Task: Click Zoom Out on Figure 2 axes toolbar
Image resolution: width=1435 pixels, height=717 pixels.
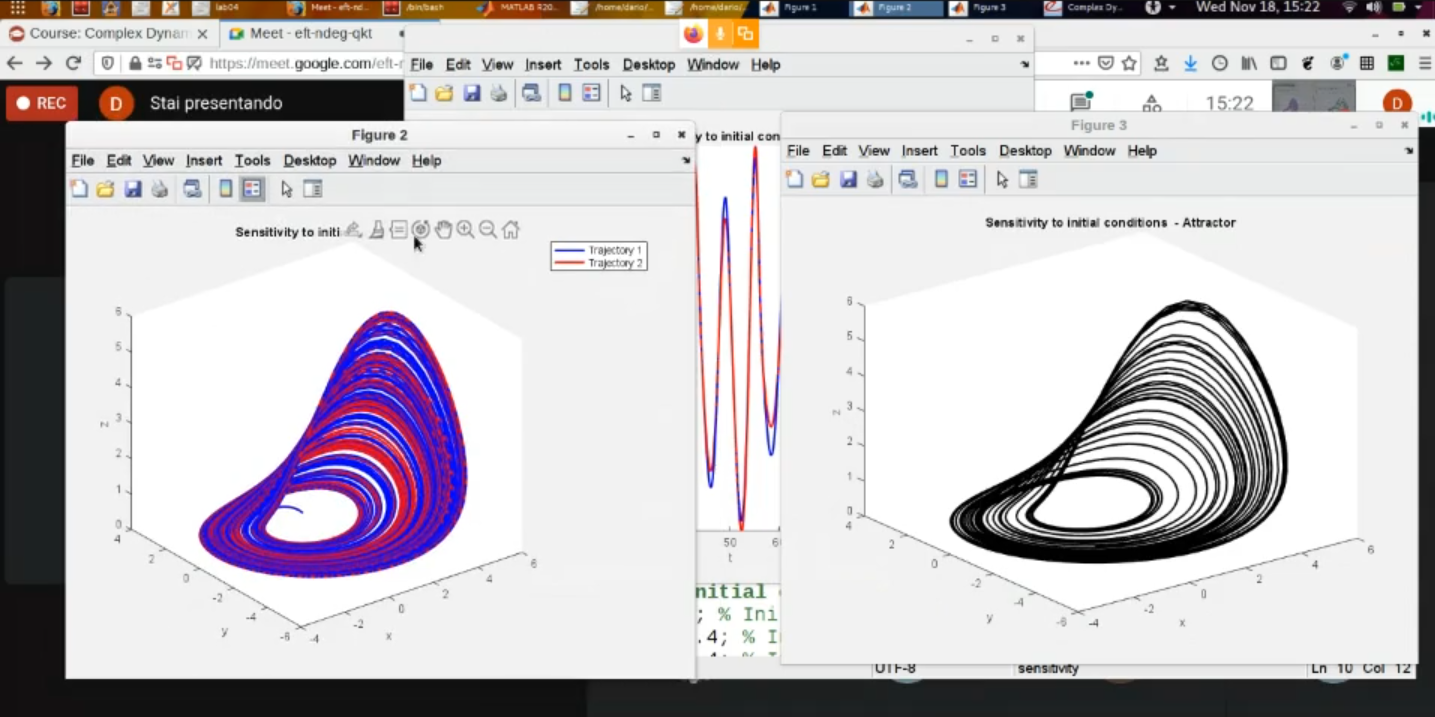Action: 488,230
